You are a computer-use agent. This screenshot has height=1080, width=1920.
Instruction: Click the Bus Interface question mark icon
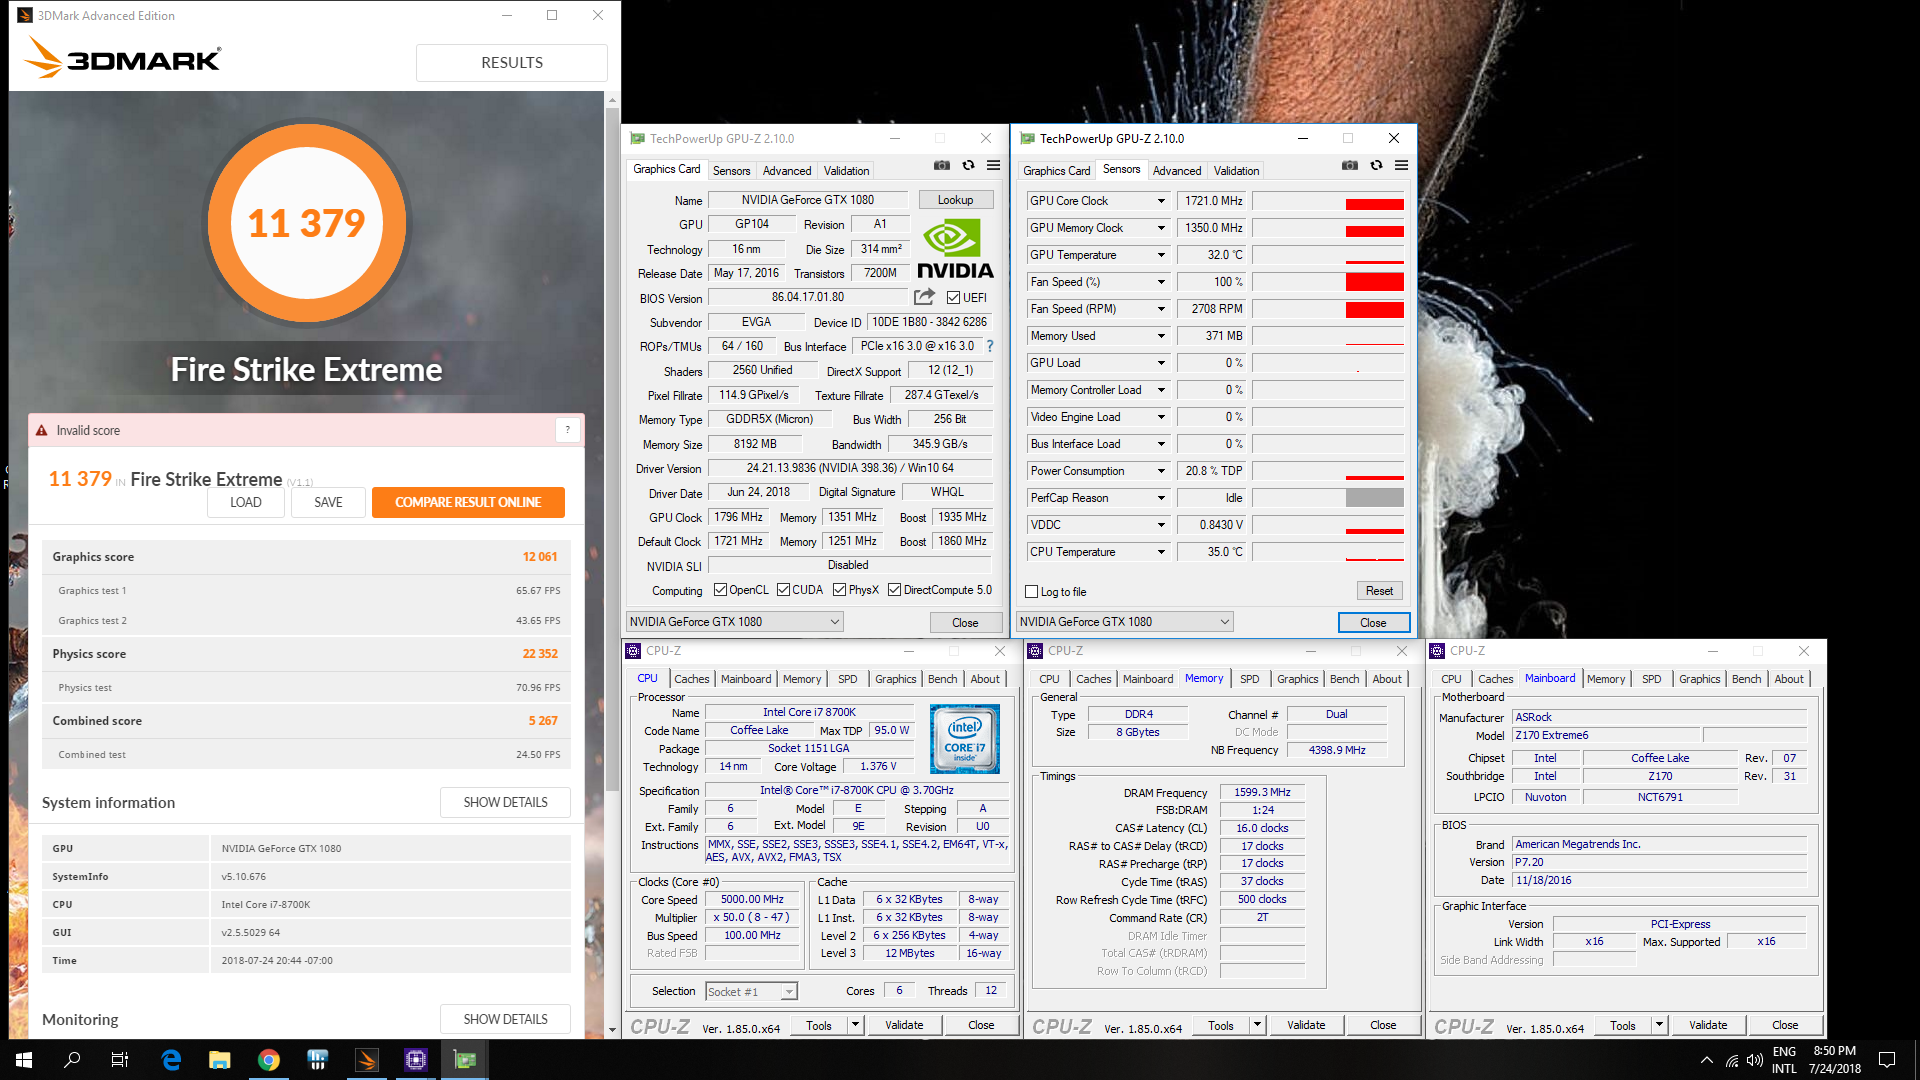pyautogui.click(x=990, y=346)
